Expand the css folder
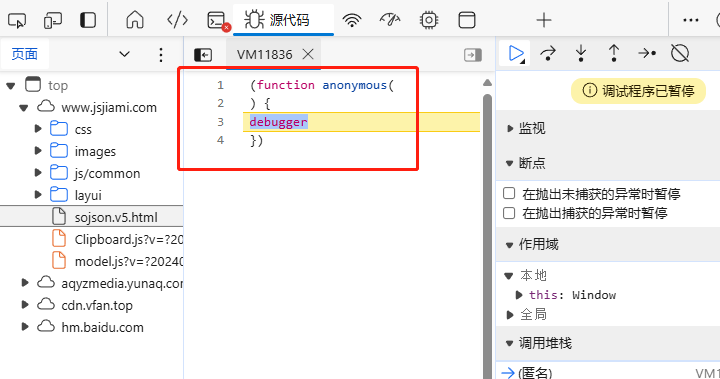Image resolution: width=720 pixels, height=379 pixels. click(38, 129)
